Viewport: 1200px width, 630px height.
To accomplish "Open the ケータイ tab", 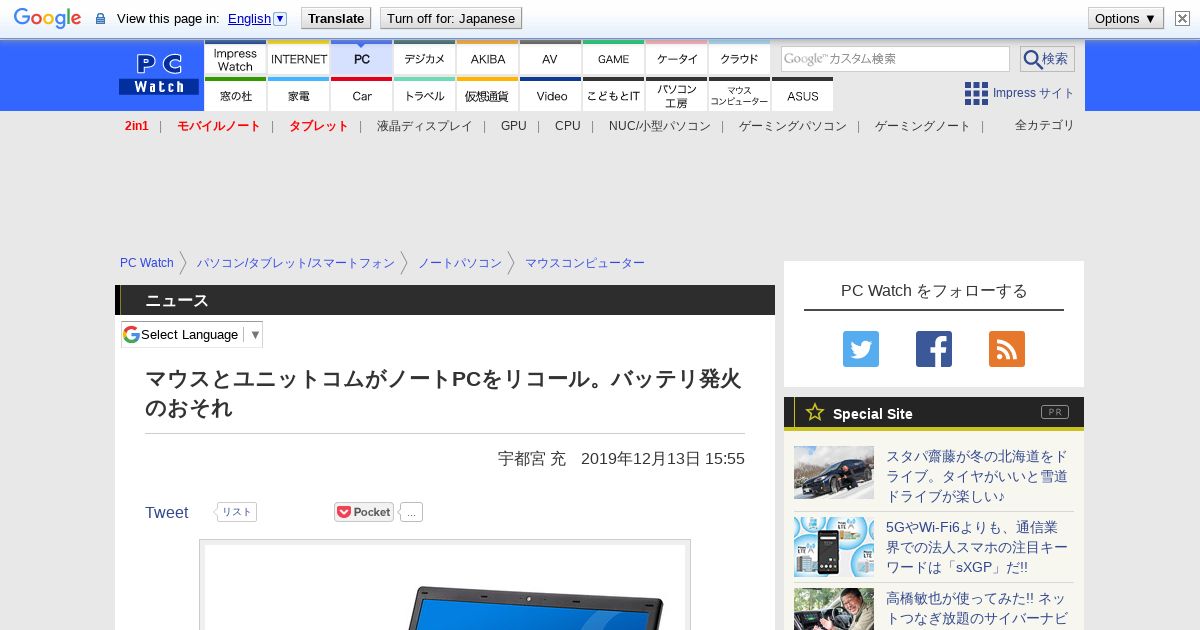I will [x=677, y=59].
